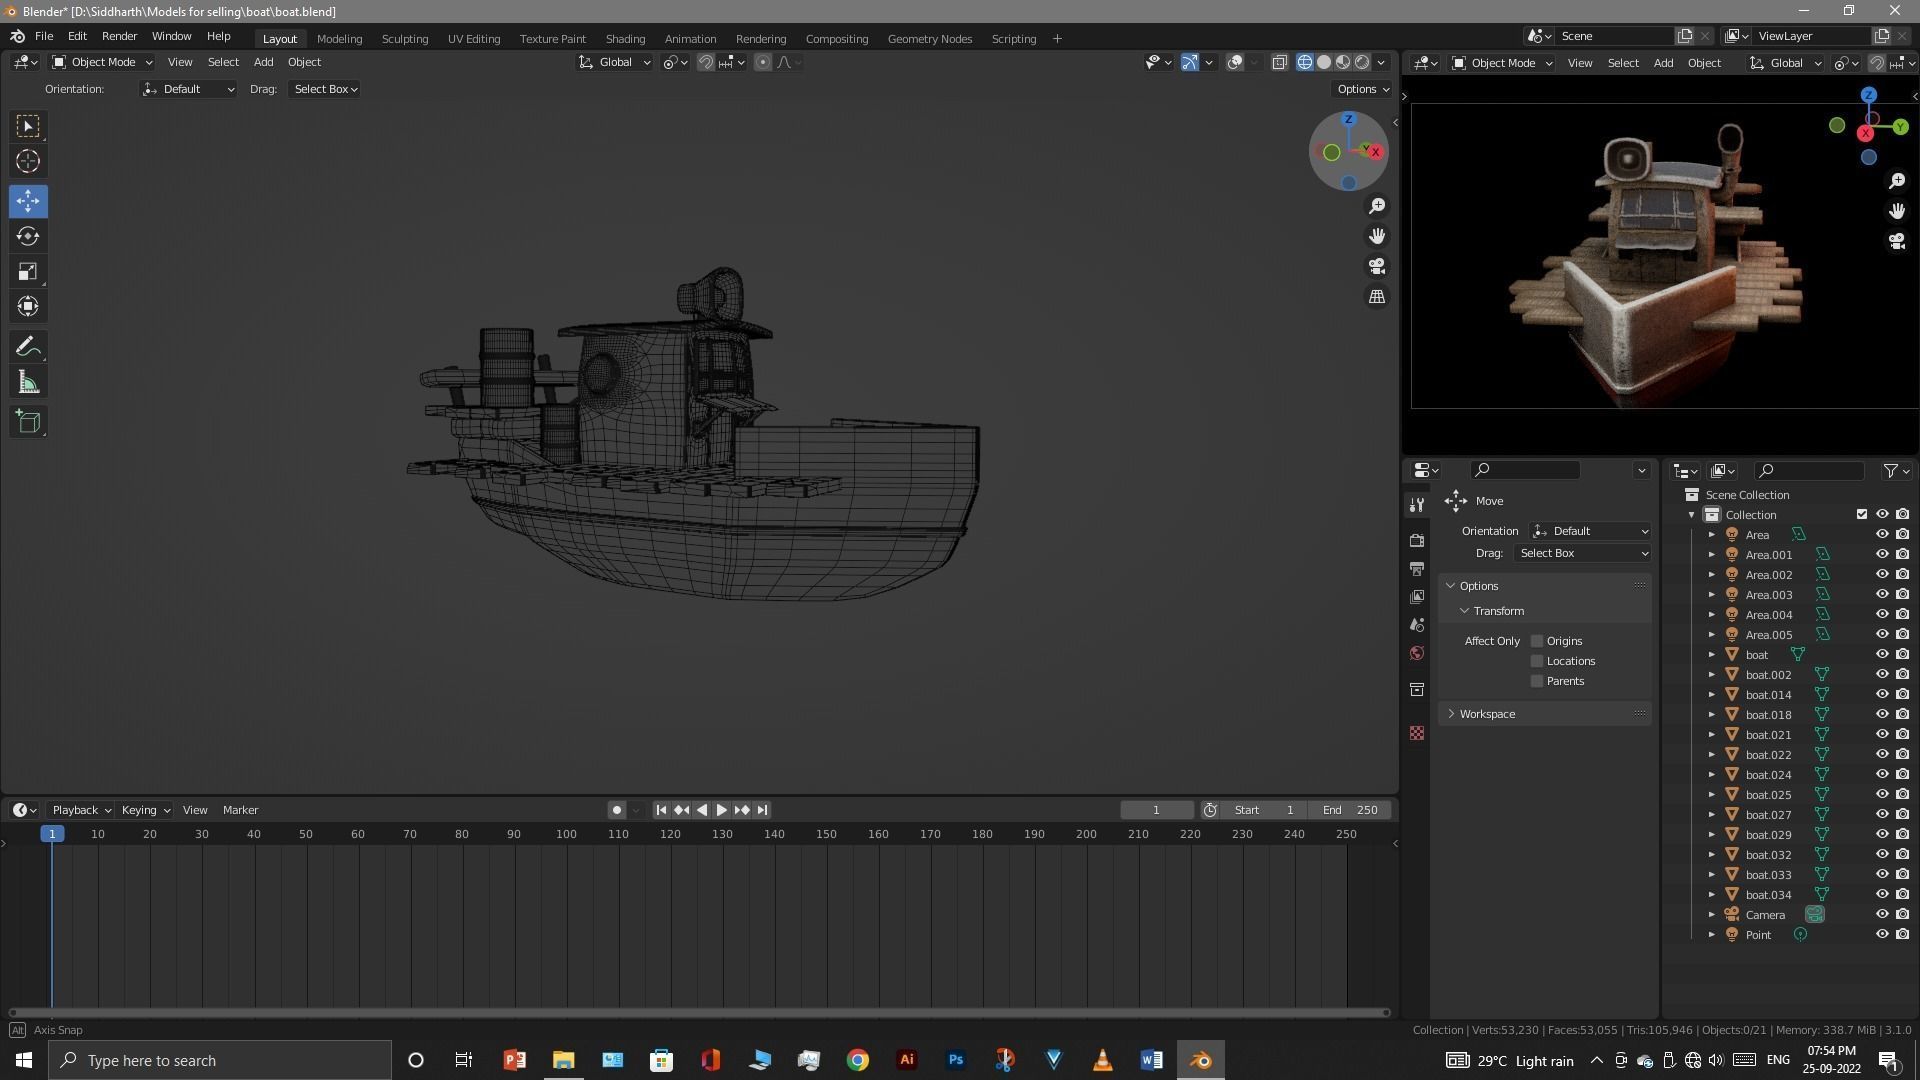Open the timeline Playback menu
Screen dimensions: 1920x1080
pos(81,810)
